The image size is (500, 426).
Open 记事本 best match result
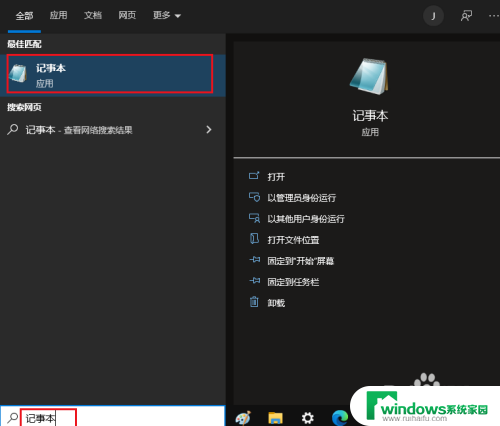[x=113, y=75]
